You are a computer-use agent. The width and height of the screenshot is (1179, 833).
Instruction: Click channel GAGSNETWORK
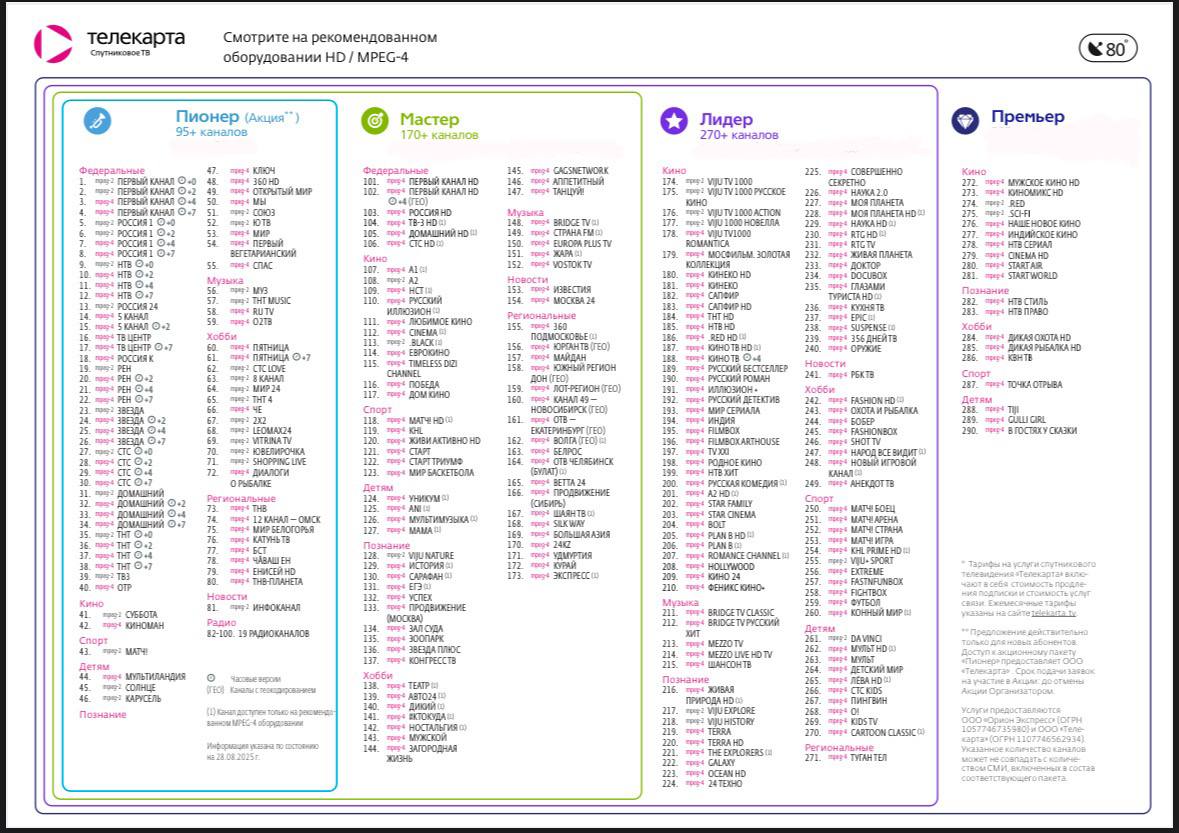pyautogui.click(x=580, y=171)
